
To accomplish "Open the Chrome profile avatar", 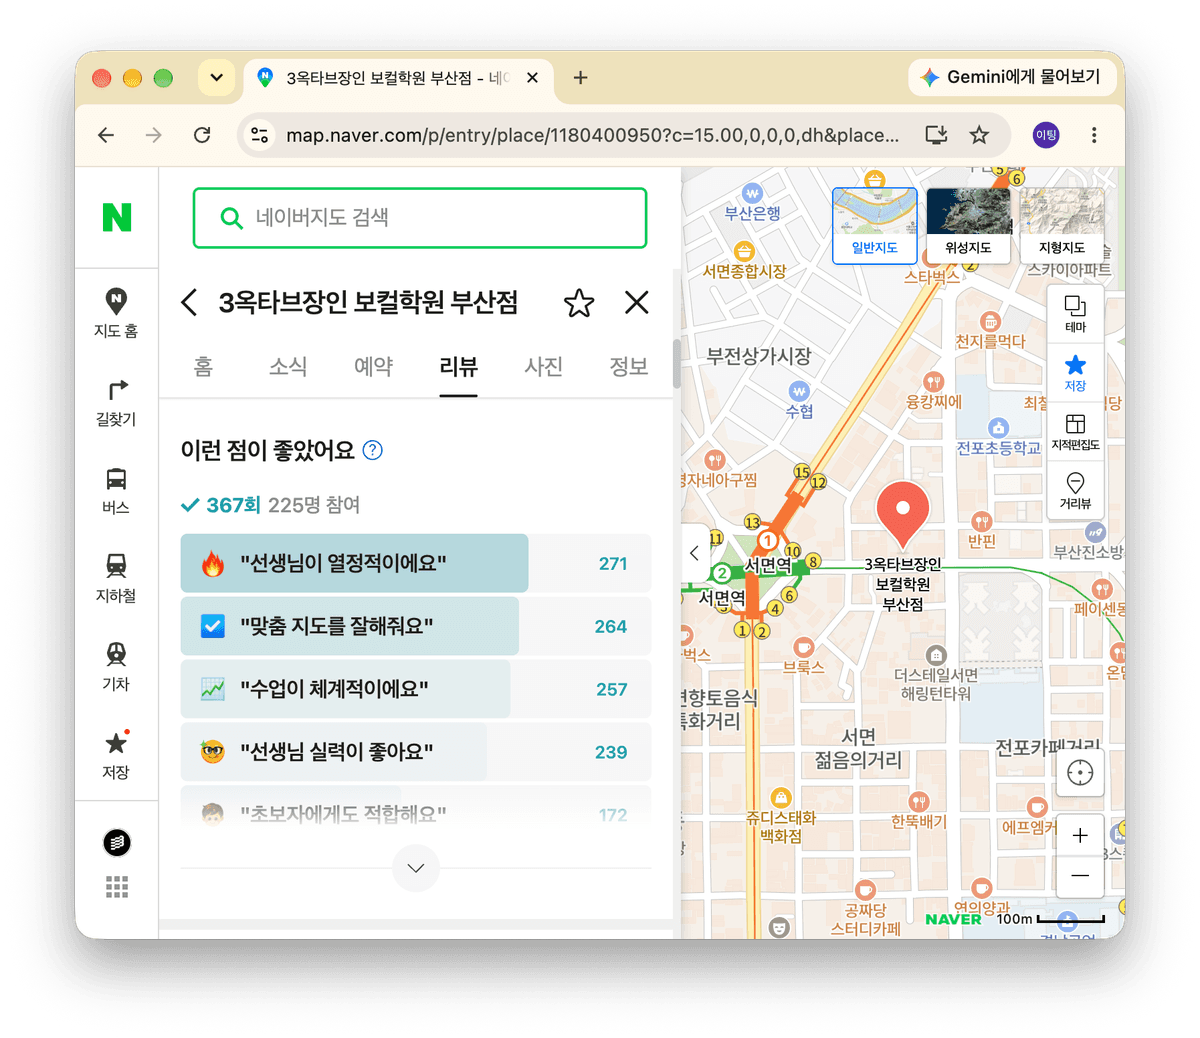I will coord(1046,135).
